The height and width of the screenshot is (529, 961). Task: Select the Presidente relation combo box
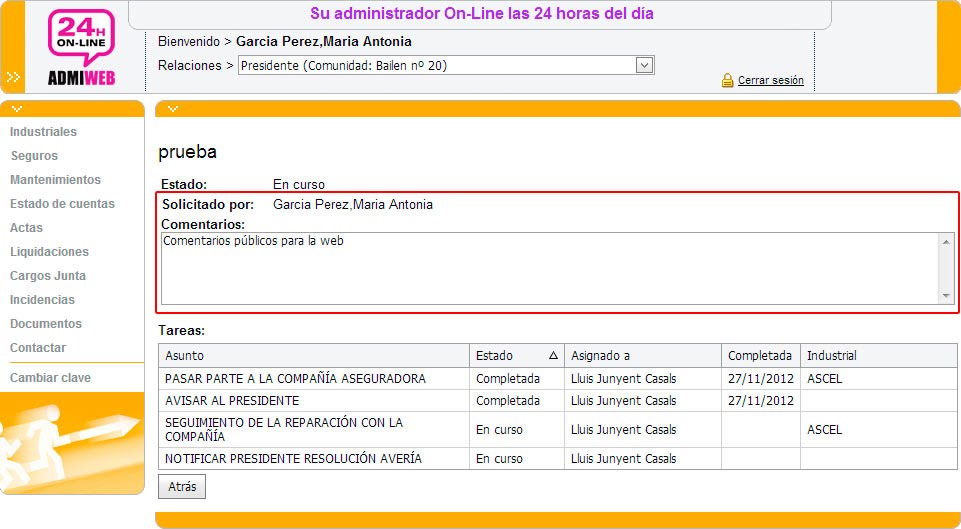tap(446, 65)
